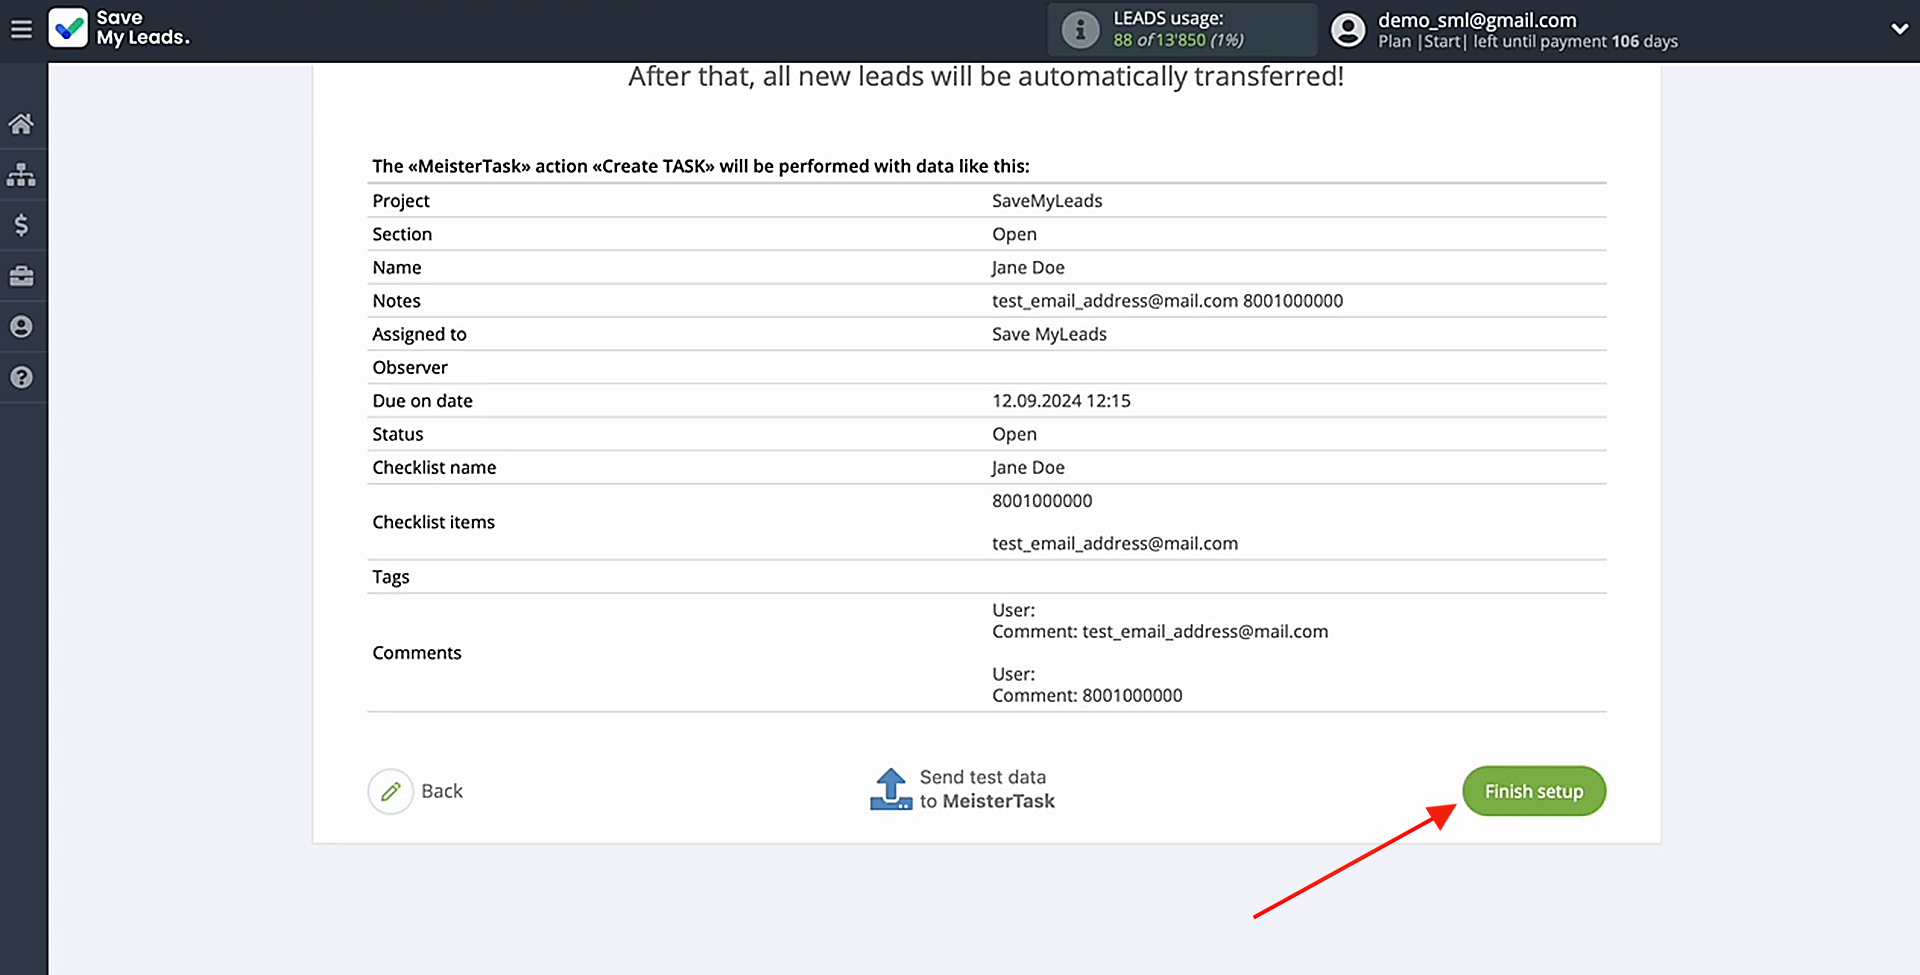Click the demo_sml@gmail.com account email
Viewport: 1920px width, 975px height.
(x=1477, y=20)
